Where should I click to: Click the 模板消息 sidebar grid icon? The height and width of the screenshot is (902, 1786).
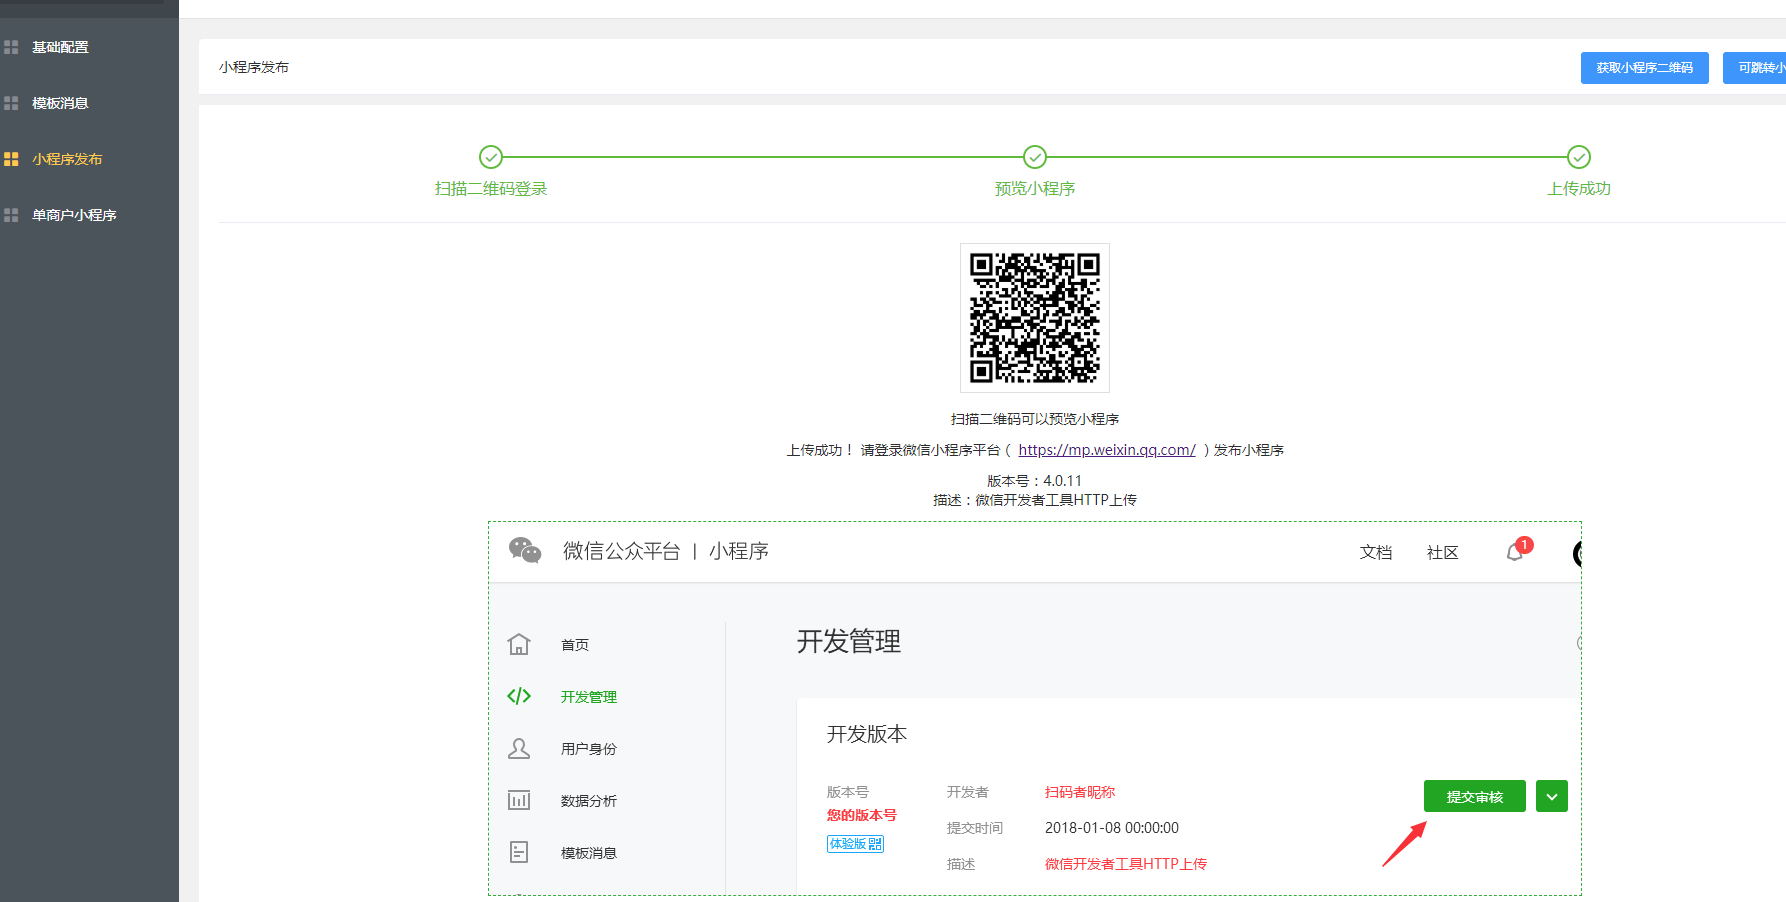(x=11, y=103)
